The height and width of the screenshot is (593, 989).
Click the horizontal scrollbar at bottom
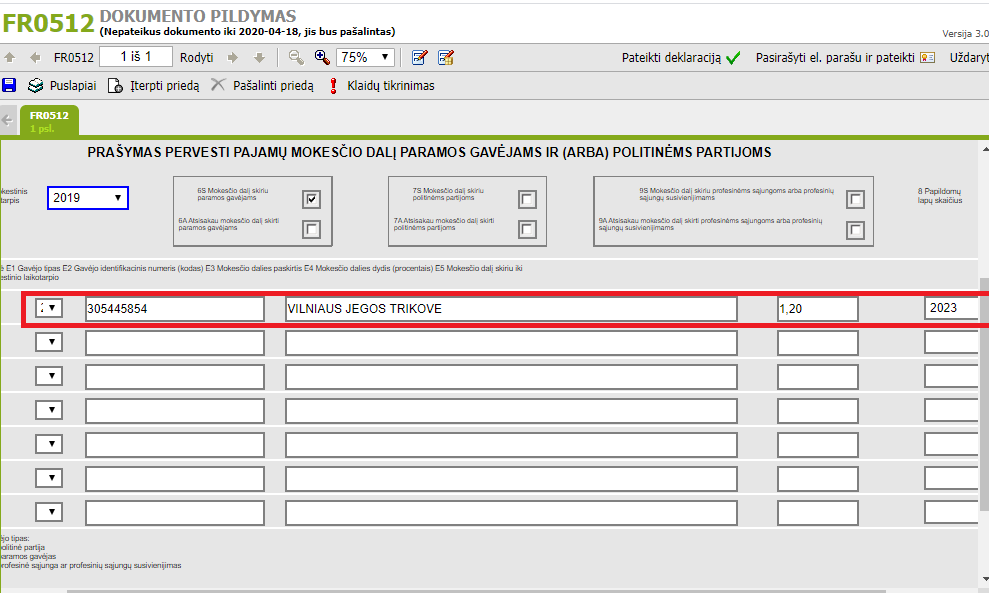point(476,591)
